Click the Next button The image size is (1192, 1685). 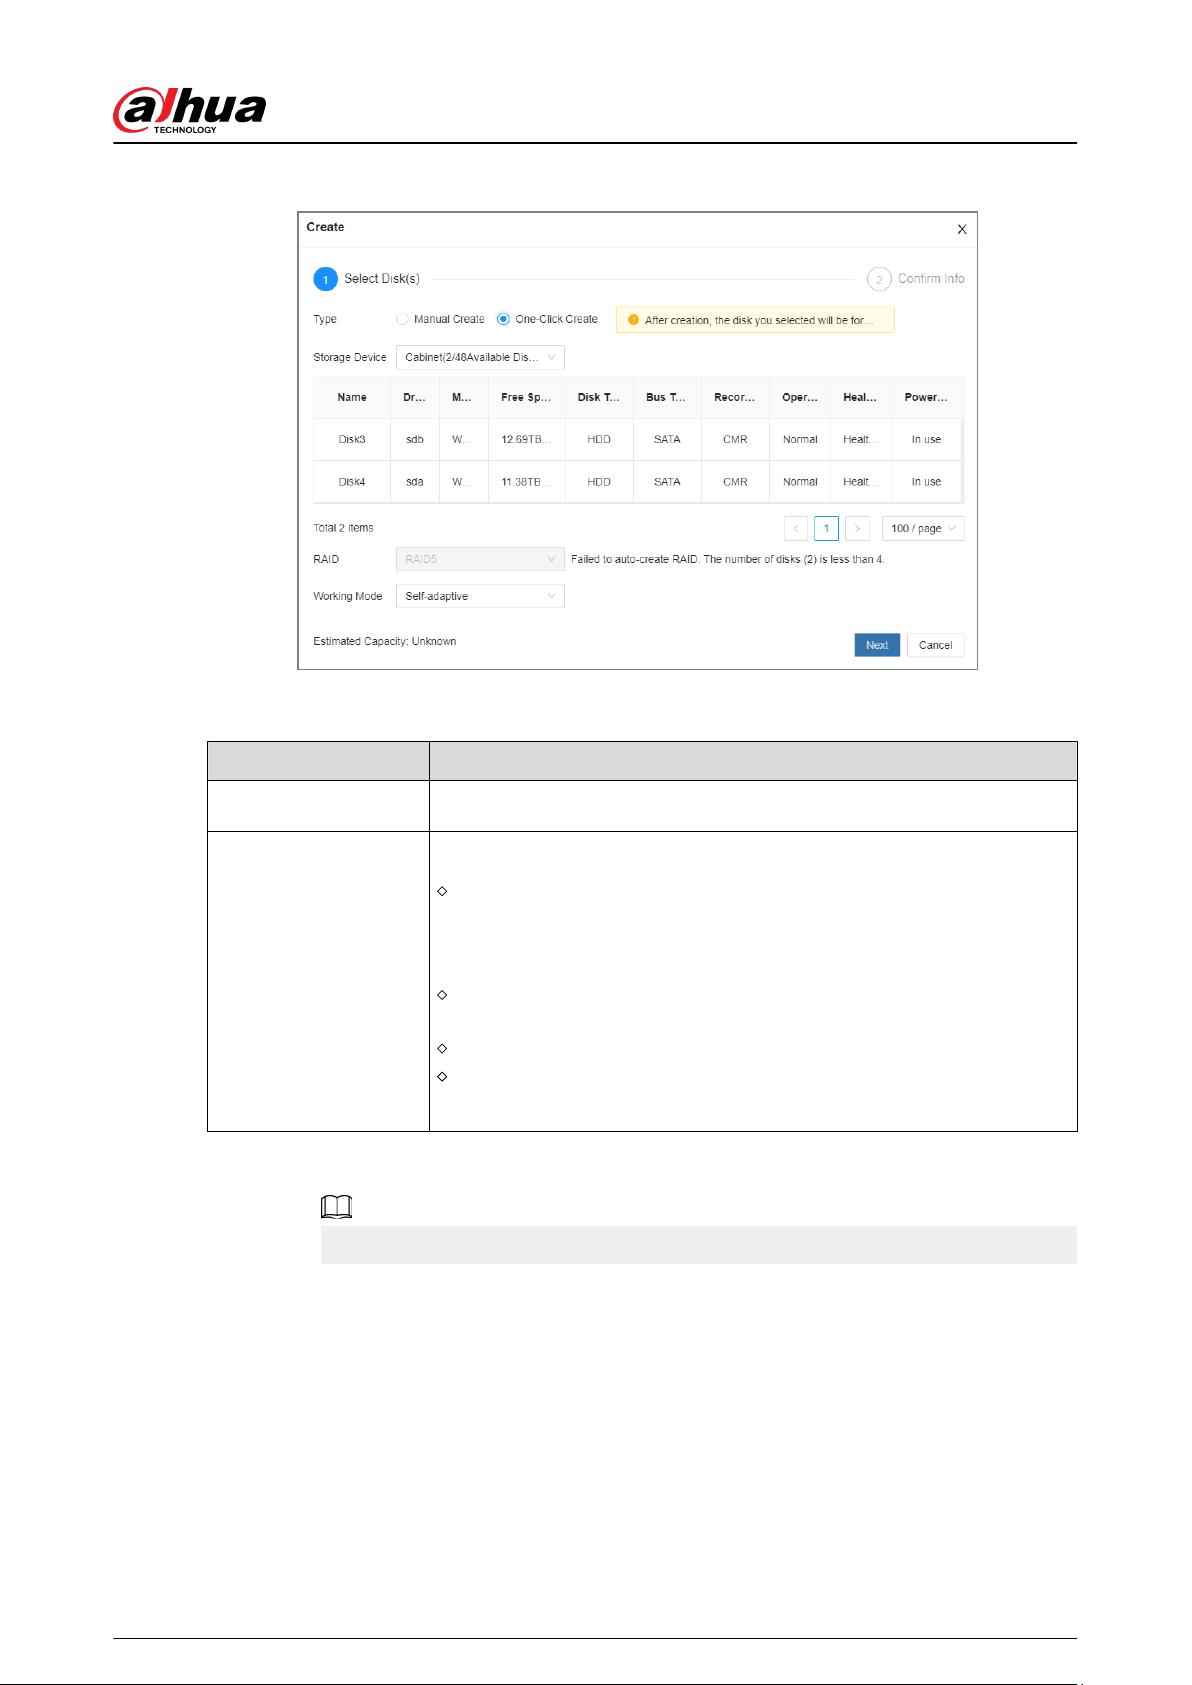877,645
